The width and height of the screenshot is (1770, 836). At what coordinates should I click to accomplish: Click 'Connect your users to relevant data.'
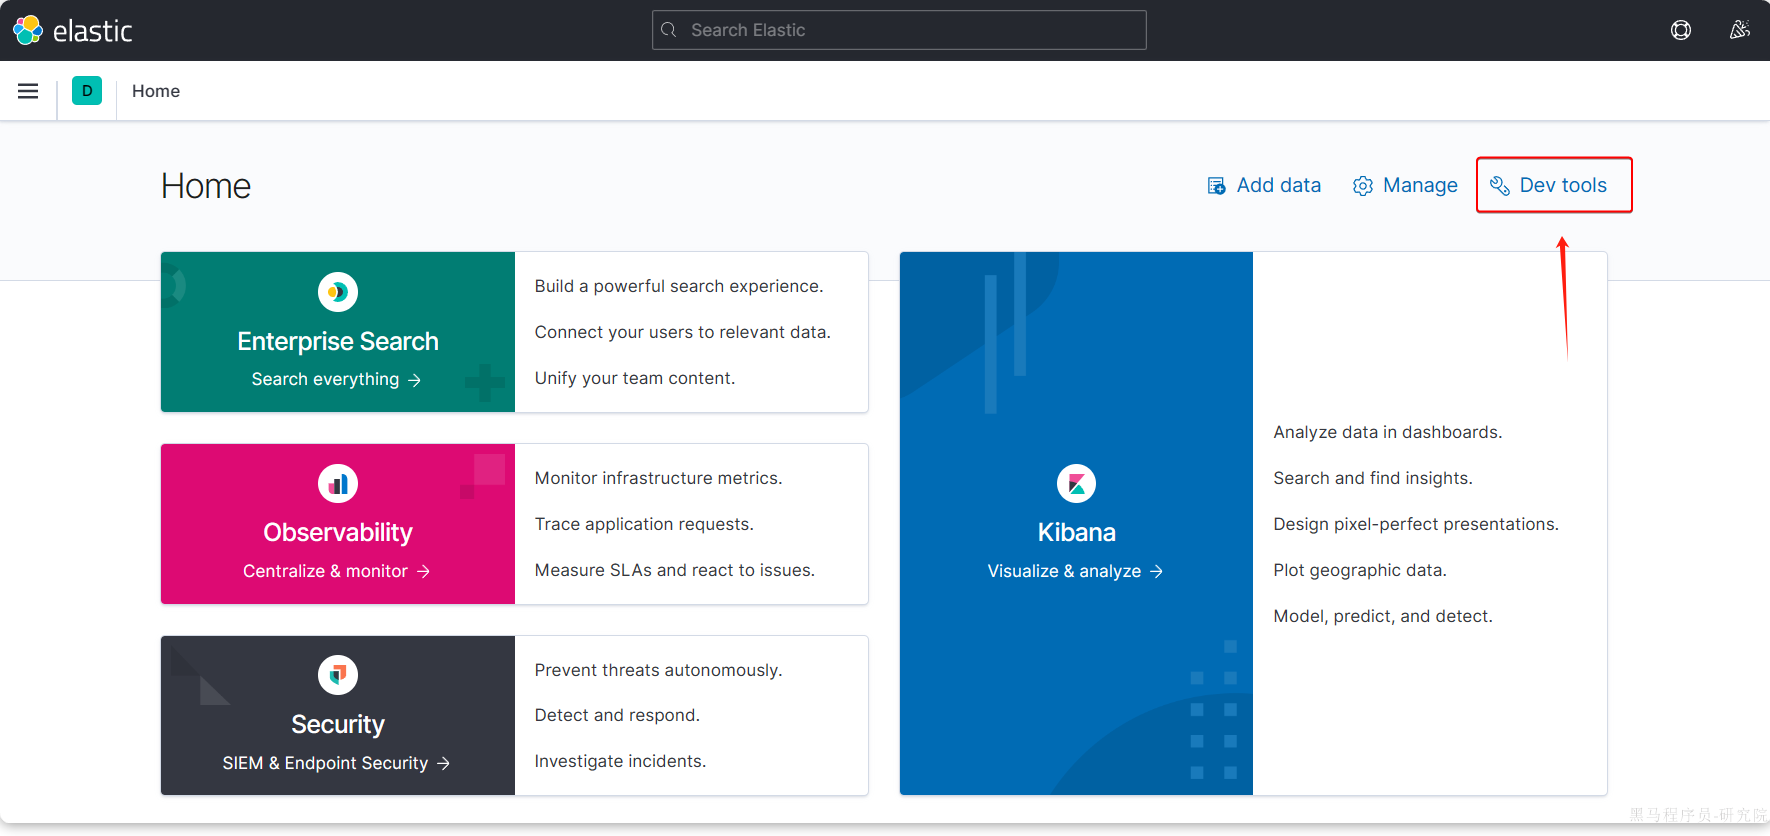pos(683,332)
